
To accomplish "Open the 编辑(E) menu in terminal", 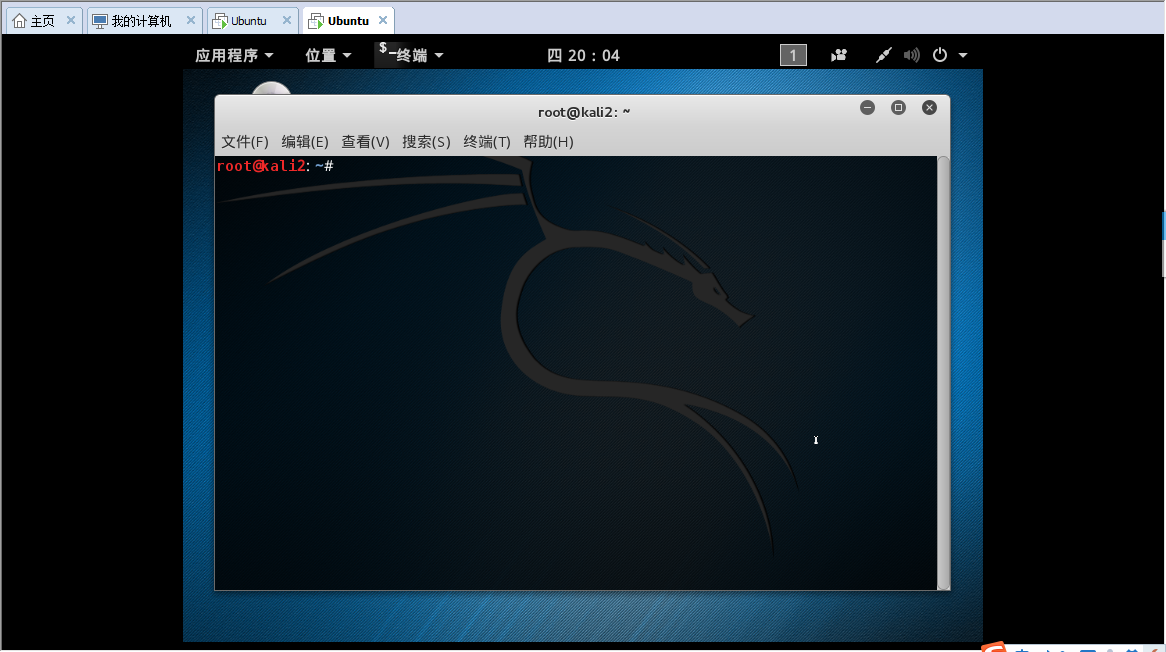I will click(305, 142).
